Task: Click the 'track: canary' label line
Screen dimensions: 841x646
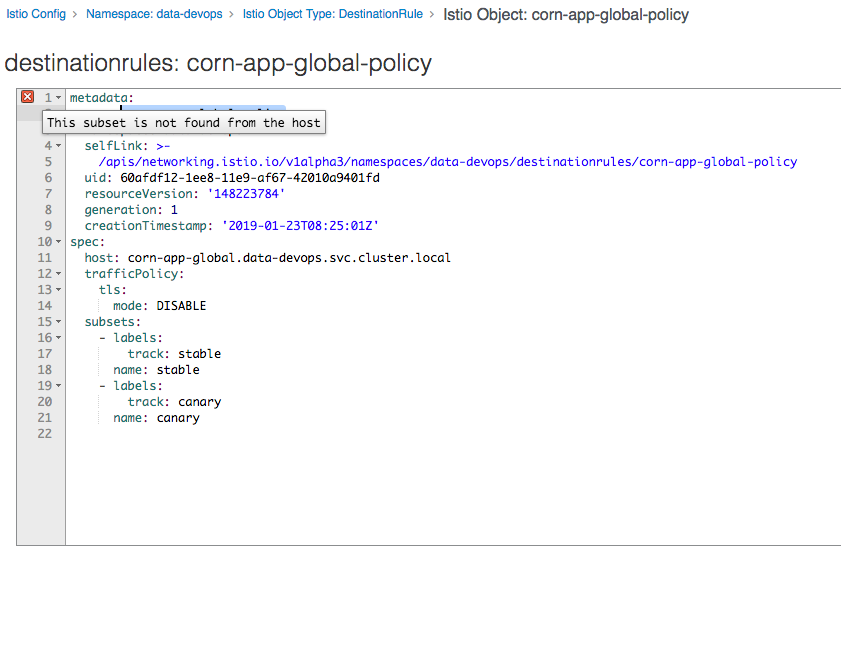Action: [x=174, y=402]
